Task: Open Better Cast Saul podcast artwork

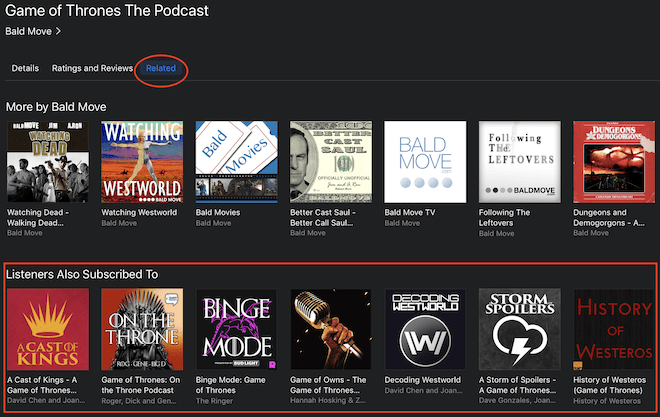Action: 331,162
